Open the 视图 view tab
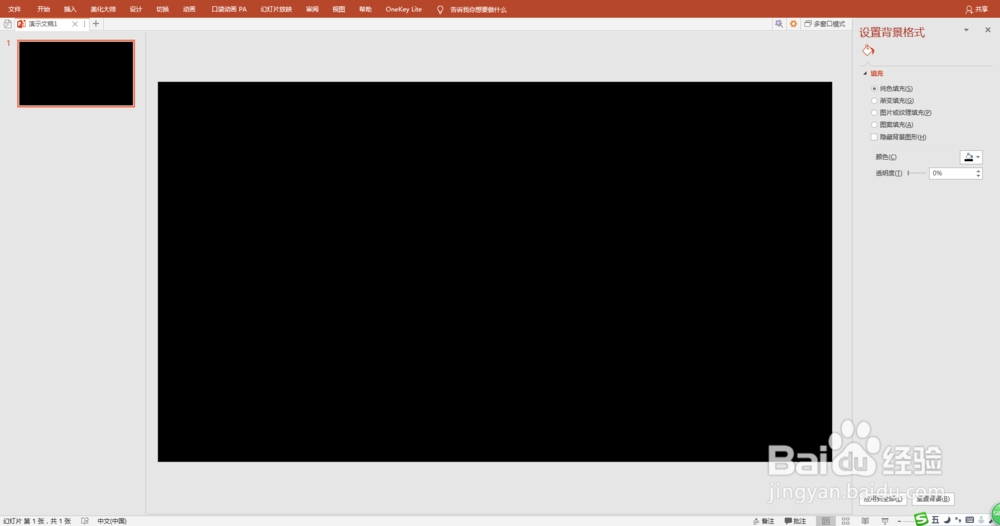This screenshot has width=1000, height=526. point(339,10)
